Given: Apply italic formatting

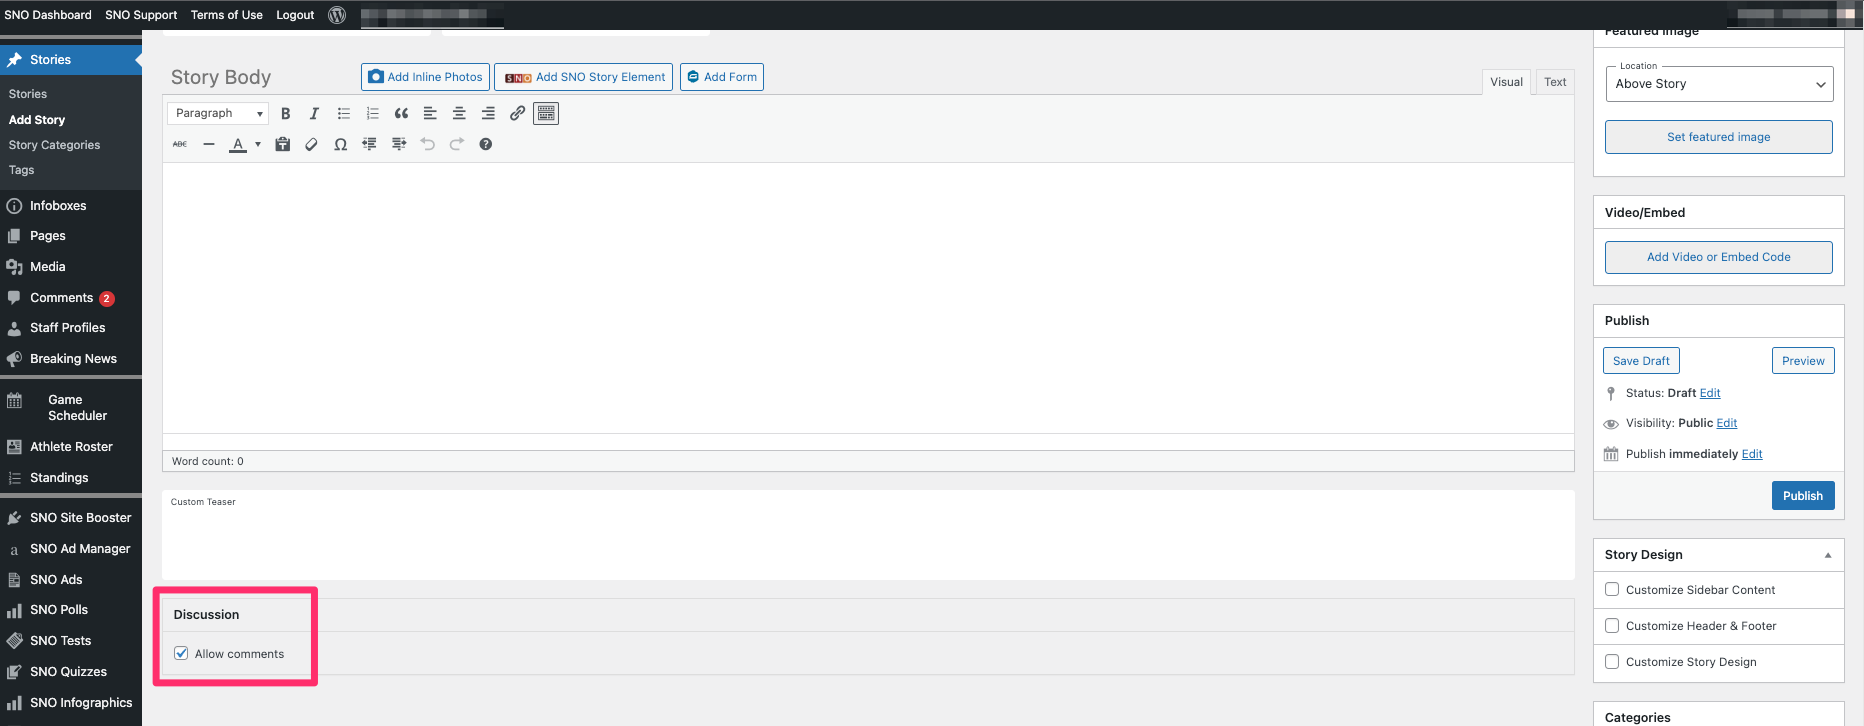Looking at the screenshot, I should [314, 114].
